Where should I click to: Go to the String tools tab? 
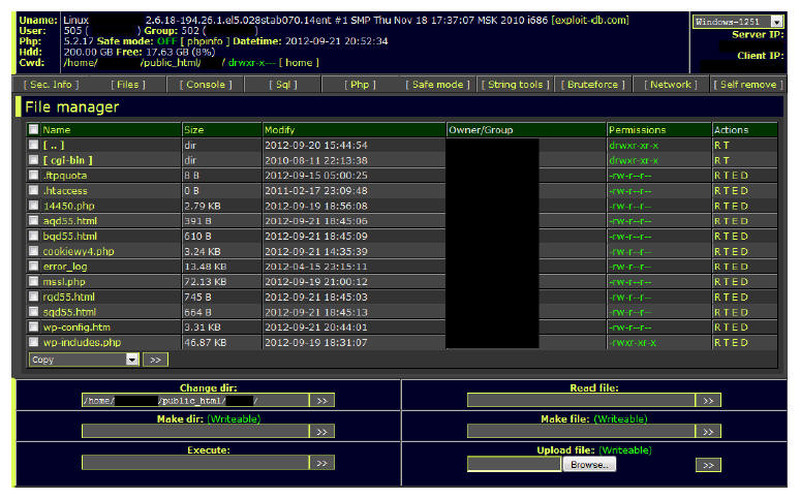[x=513, y=85]
